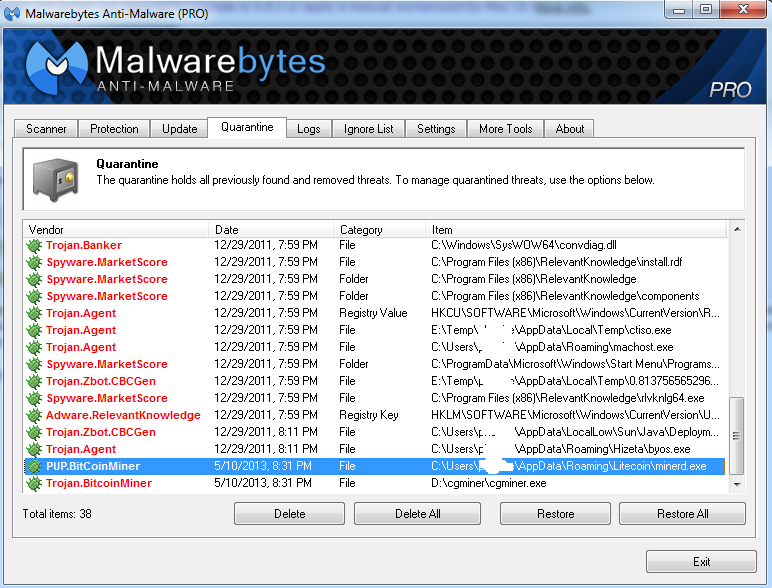
Task: Click bug icon beside byos.exe row
Action: [34, 449]
